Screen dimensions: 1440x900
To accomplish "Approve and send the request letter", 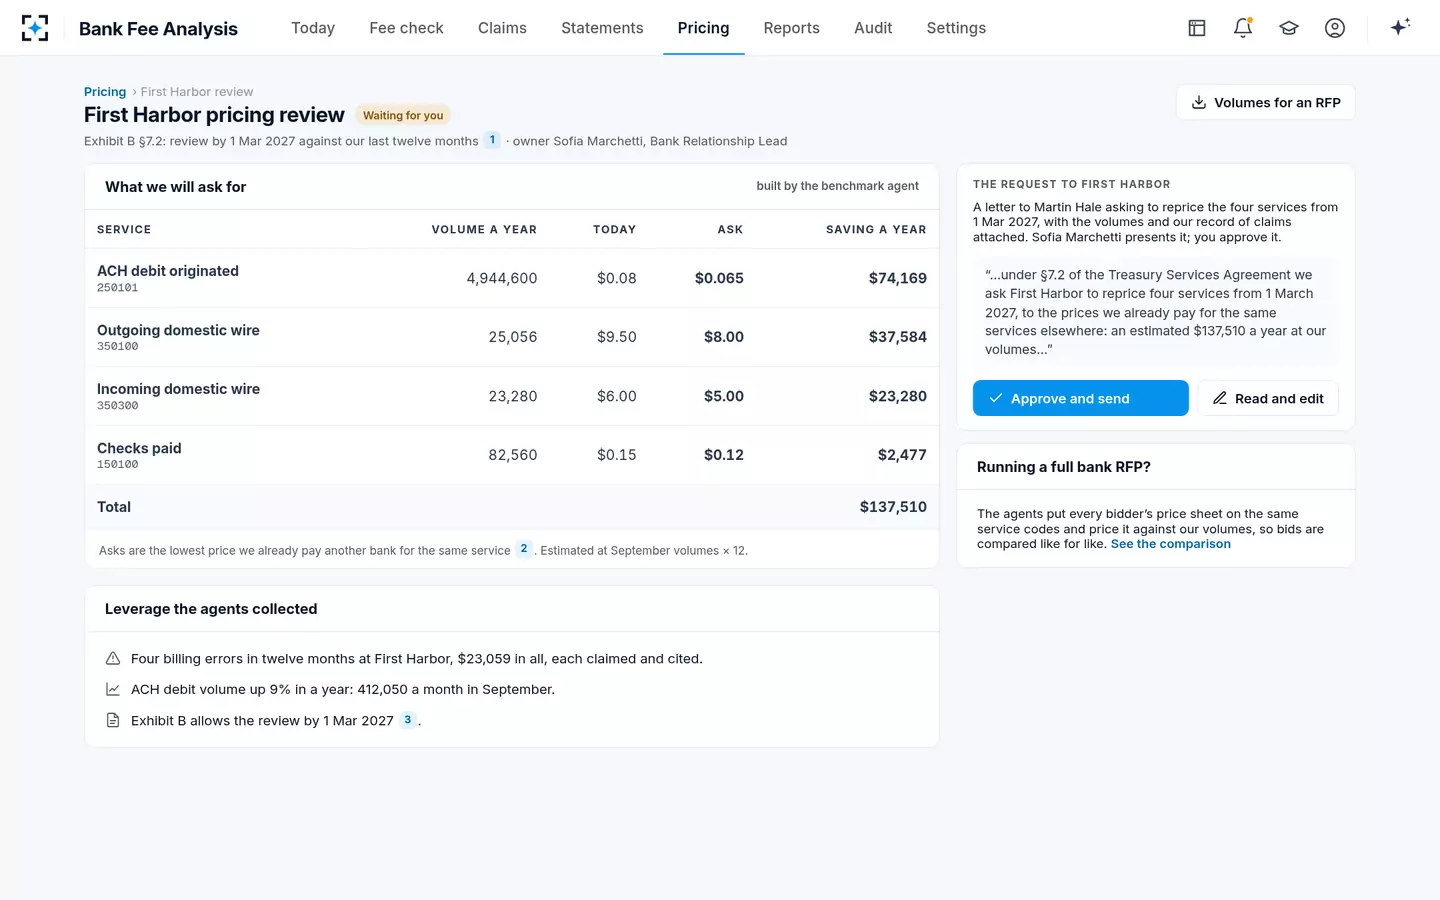I will click(1081, 398).
